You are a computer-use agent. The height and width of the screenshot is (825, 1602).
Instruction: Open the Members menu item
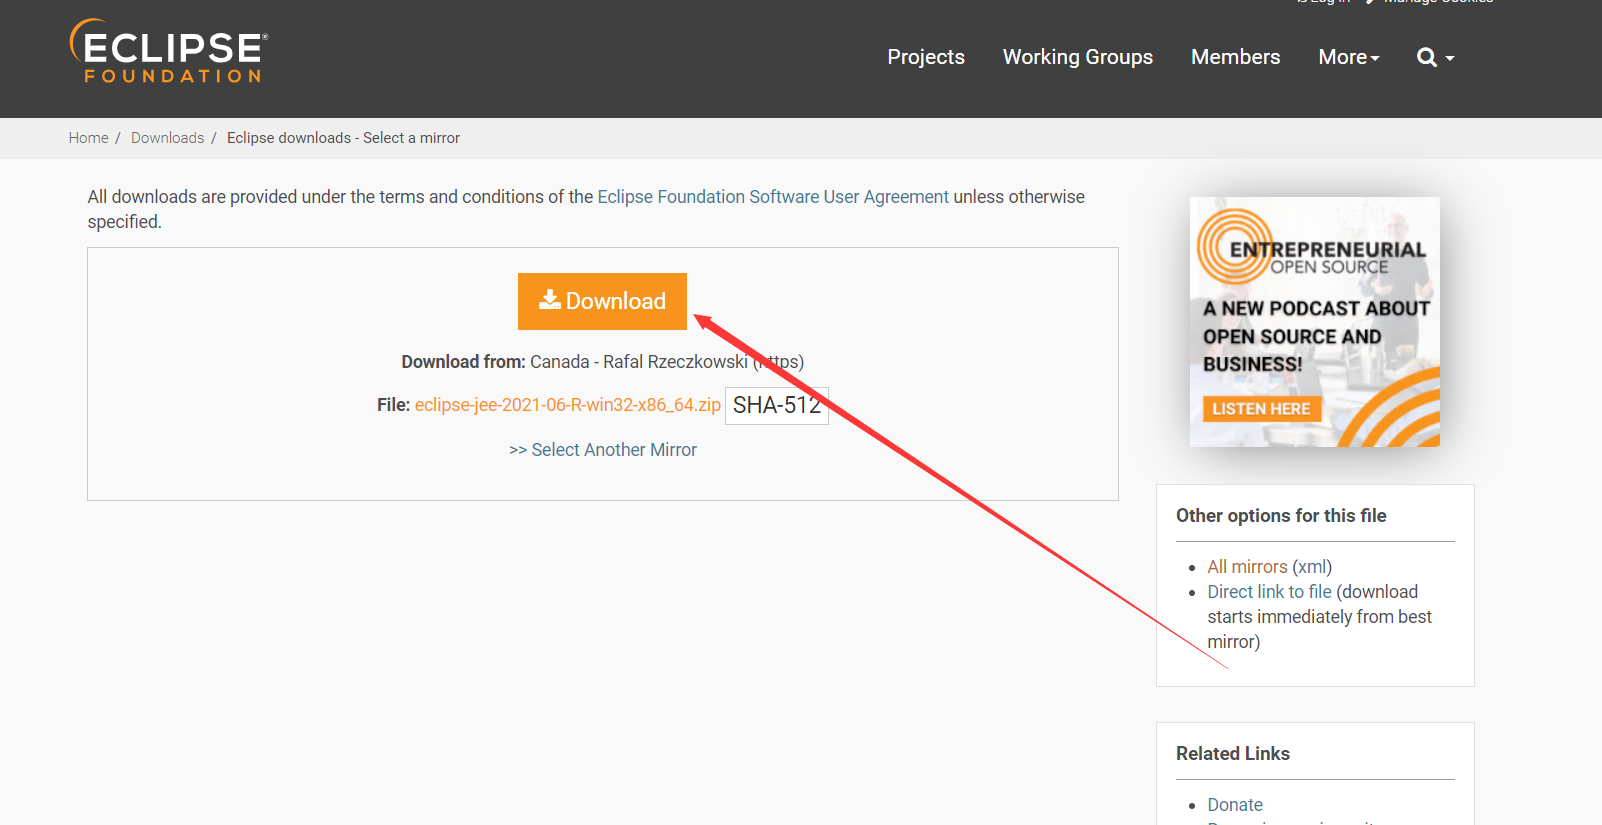click(1235, 57)
